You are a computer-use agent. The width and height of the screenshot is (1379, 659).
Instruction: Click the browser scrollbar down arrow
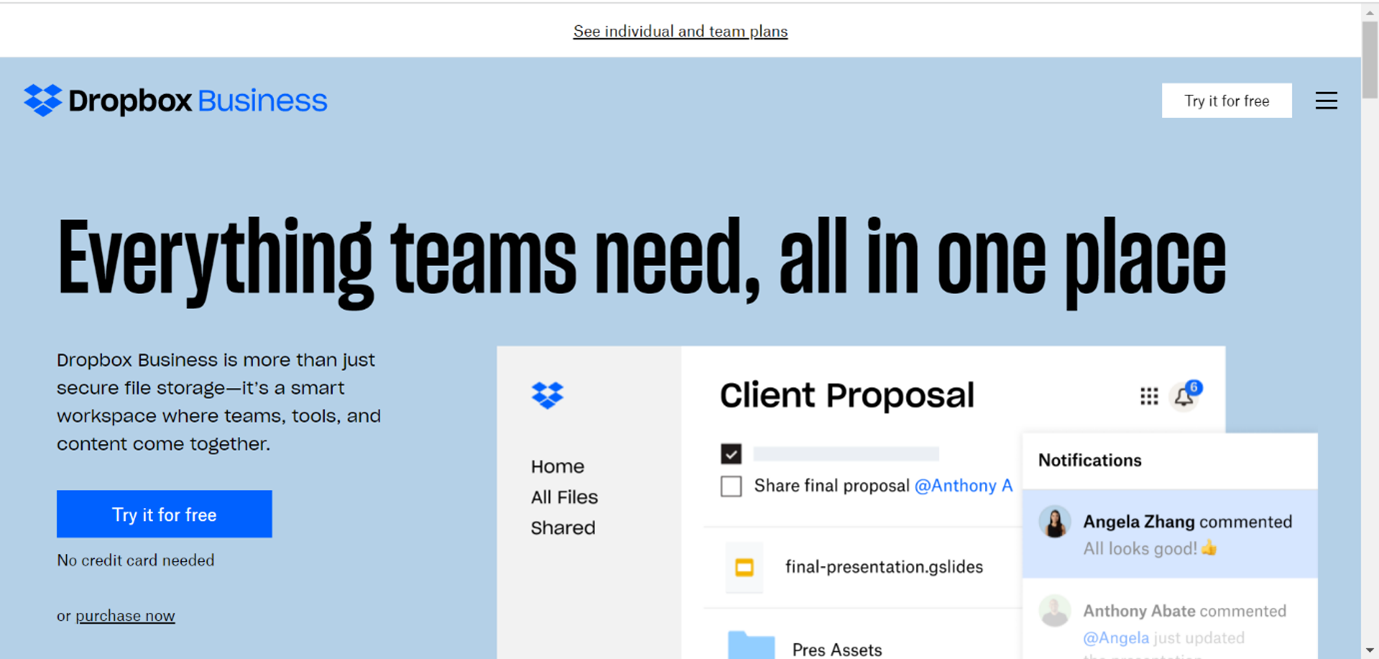pos(1369,650)
